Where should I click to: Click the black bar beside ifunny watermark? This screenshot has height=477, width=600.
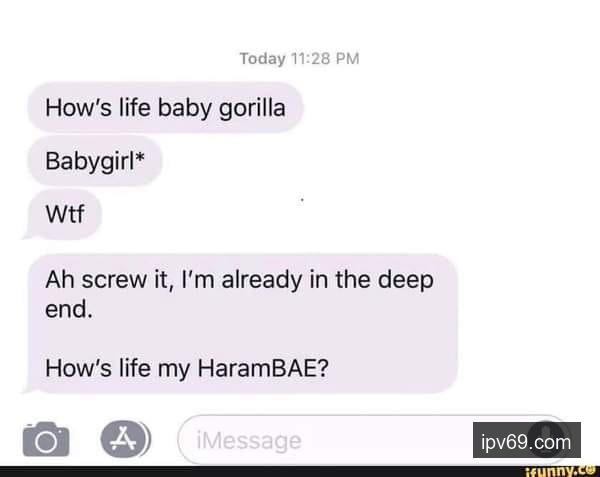pyautogui.click(x=261, y=471)
